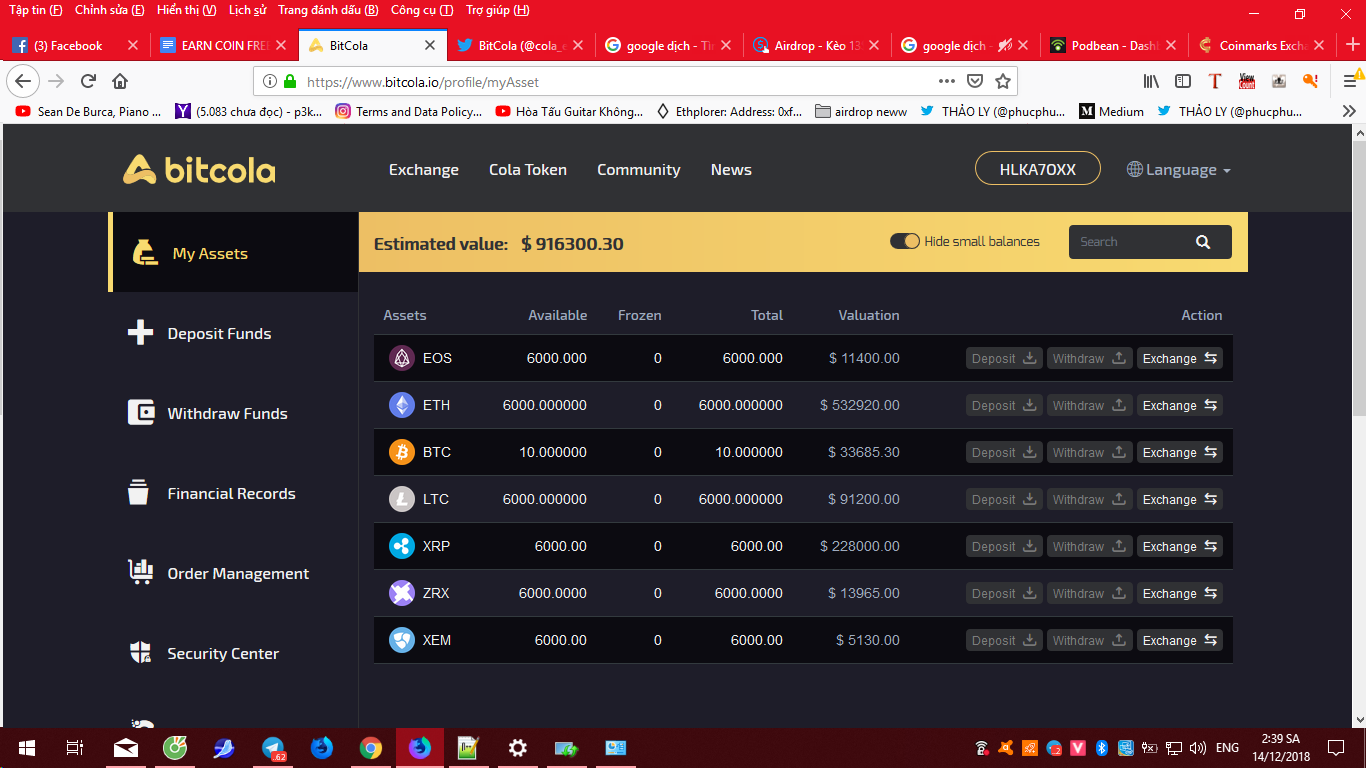The image size is (1366, 768).
Task: Go back using the back arrow
Action: tap(24, 81)
